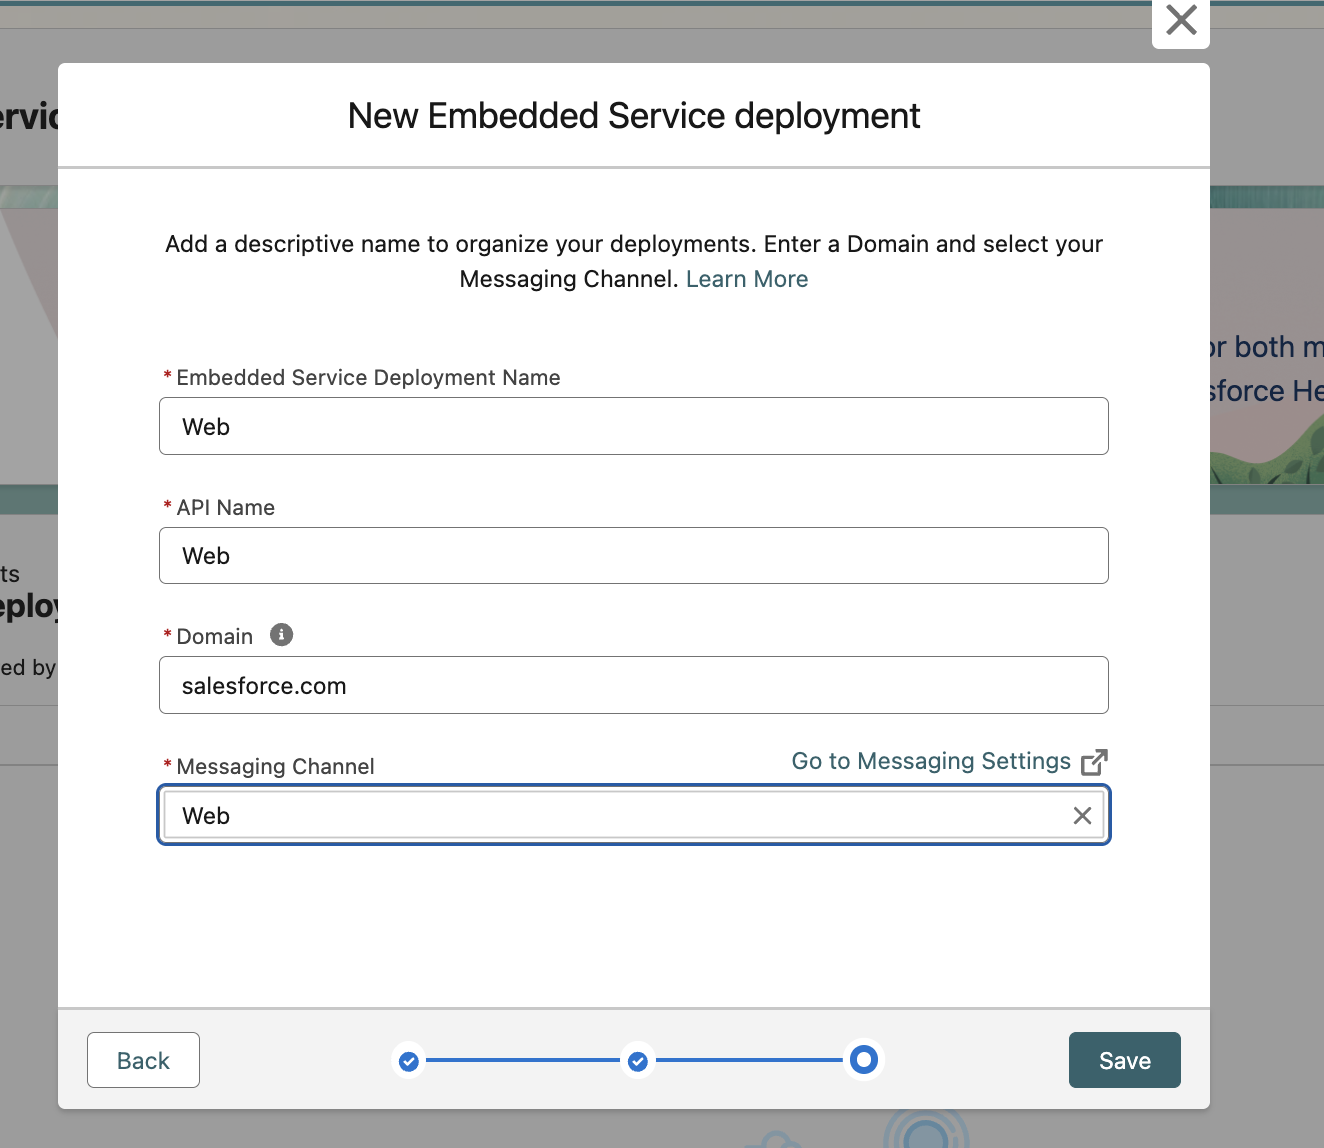The image size is (1324, 1148).
Task: Click the Domain field containing salesforce.com
Action: (x=633, y=686)
